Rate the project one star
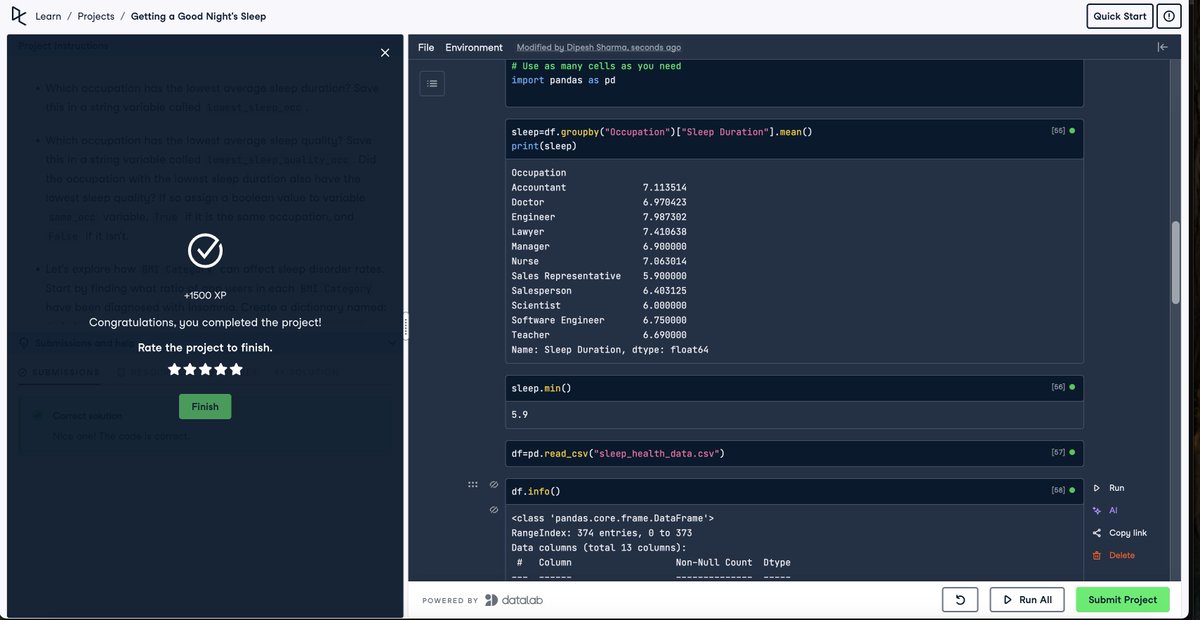 (x=174, y=369)
